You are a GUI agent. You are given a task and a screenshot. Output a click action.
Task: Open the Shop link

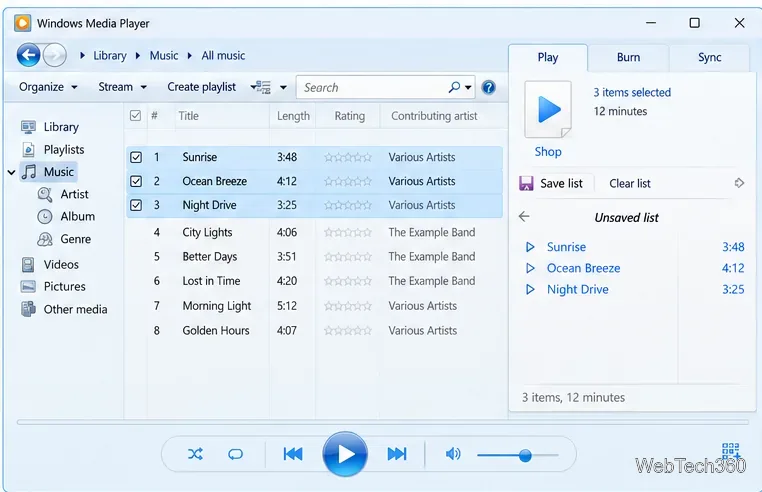pyautogui.click(x=548, y=152)
